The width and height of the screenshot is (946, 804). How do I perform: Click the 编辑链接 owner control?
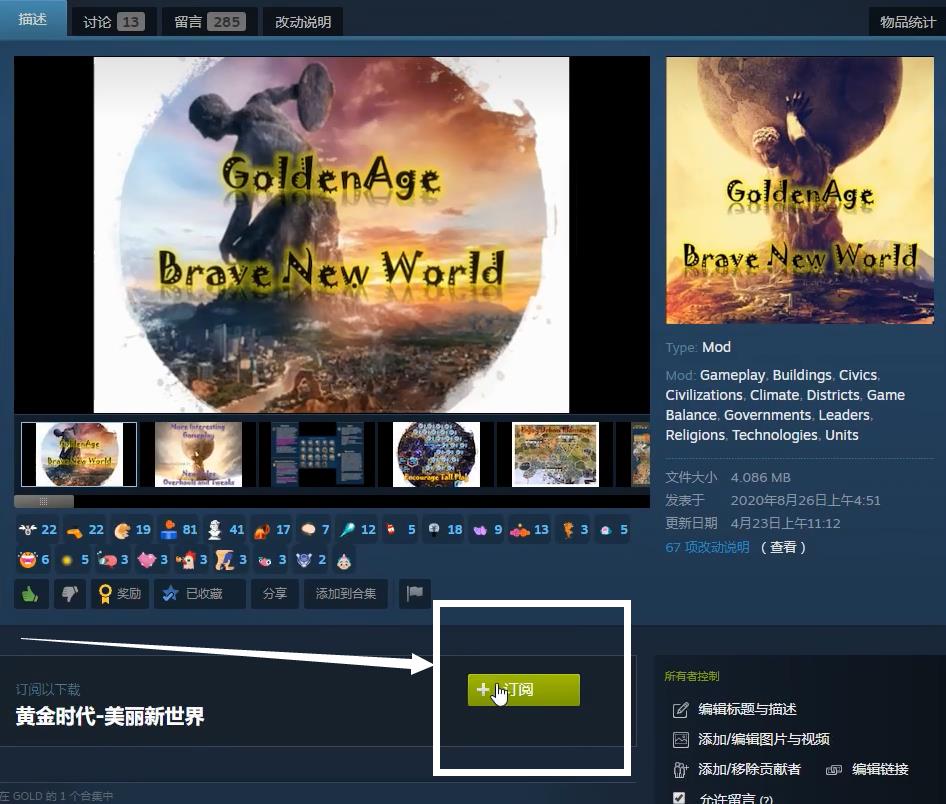(x=880, y=769)
